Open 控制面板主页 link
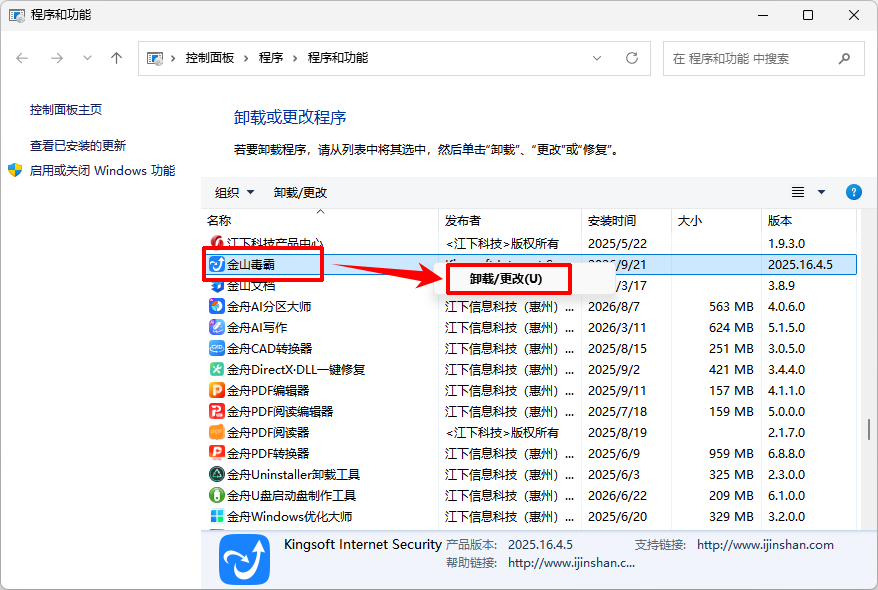The width and height of the screenshot is (878, 590). coord(66,110)
